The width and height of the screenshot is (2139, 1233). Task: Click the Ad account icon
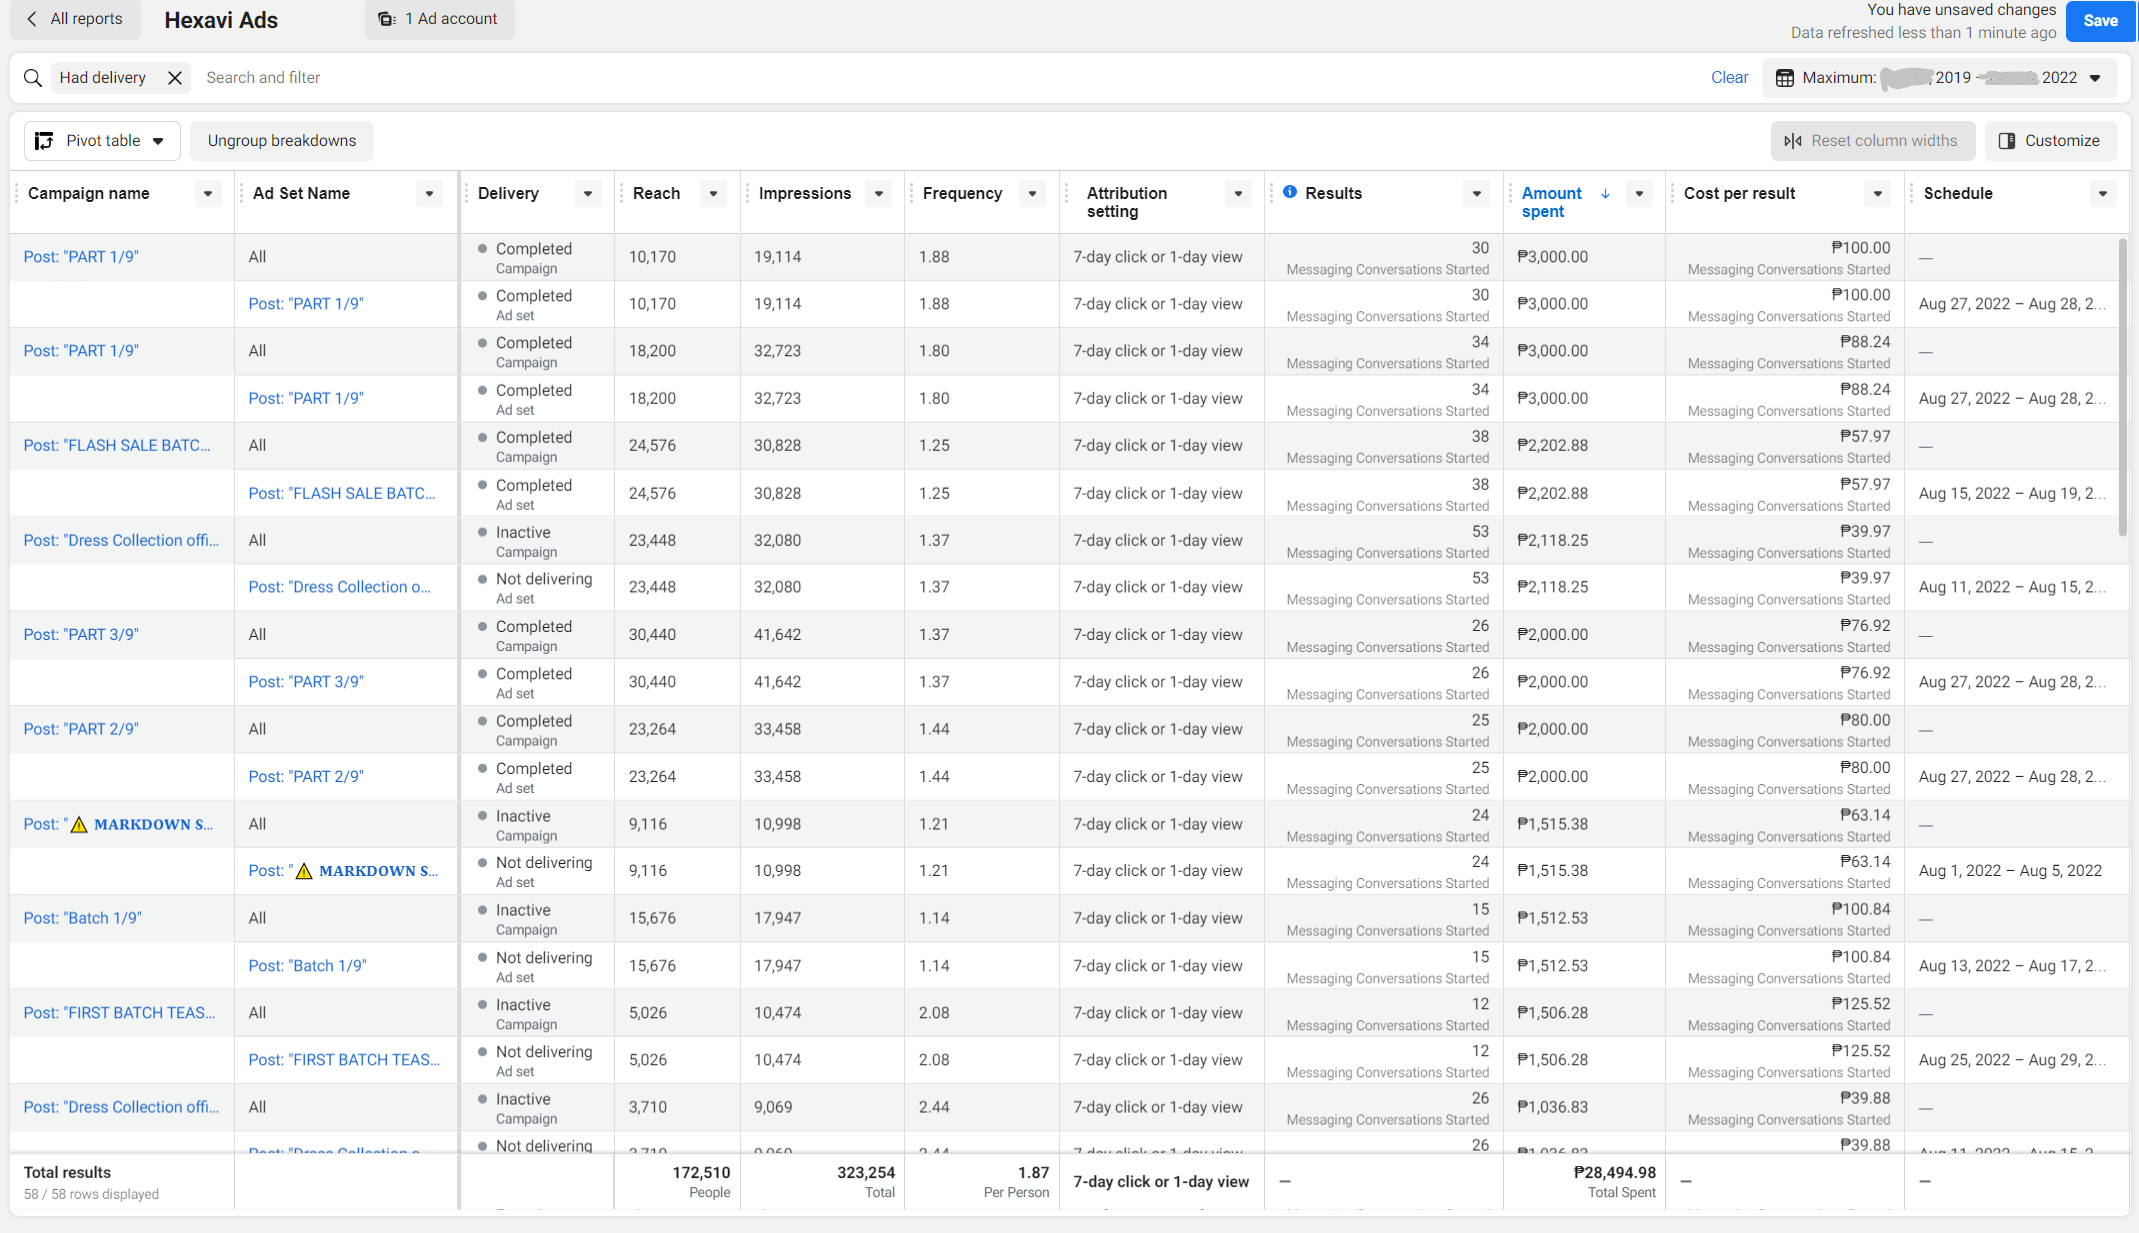(387, 19)
